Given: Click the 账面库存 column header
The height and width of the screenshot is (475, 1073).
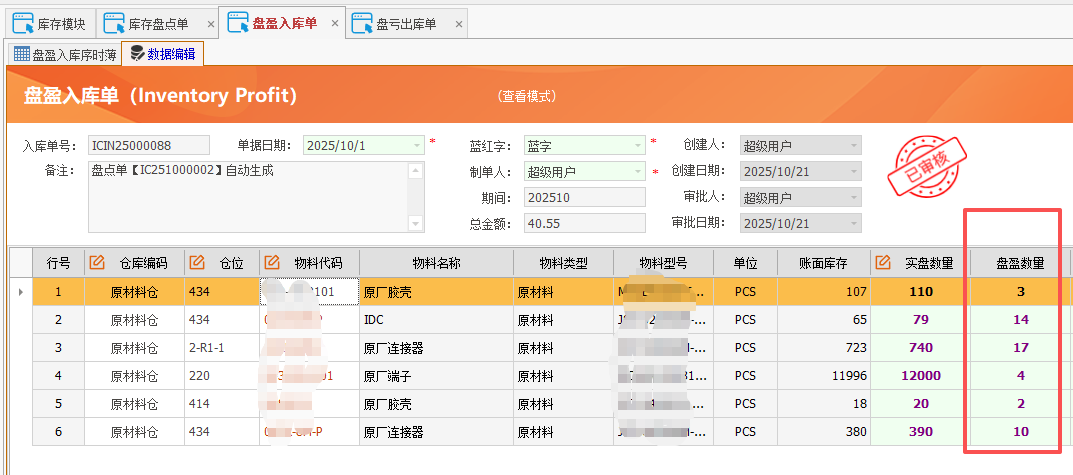Looking at the screenshot, I should pos(823,263).
